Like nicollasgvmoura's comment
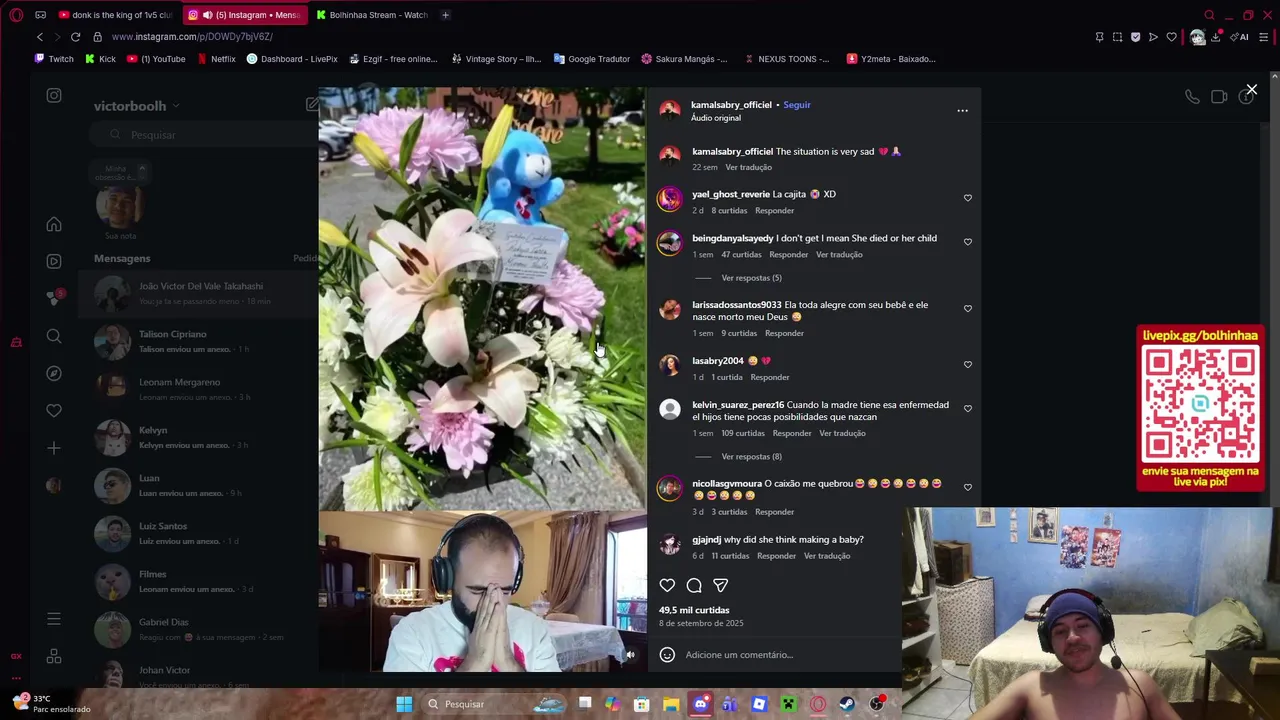This screenshot has width=1280, height=720. click(x=967, y=487)
